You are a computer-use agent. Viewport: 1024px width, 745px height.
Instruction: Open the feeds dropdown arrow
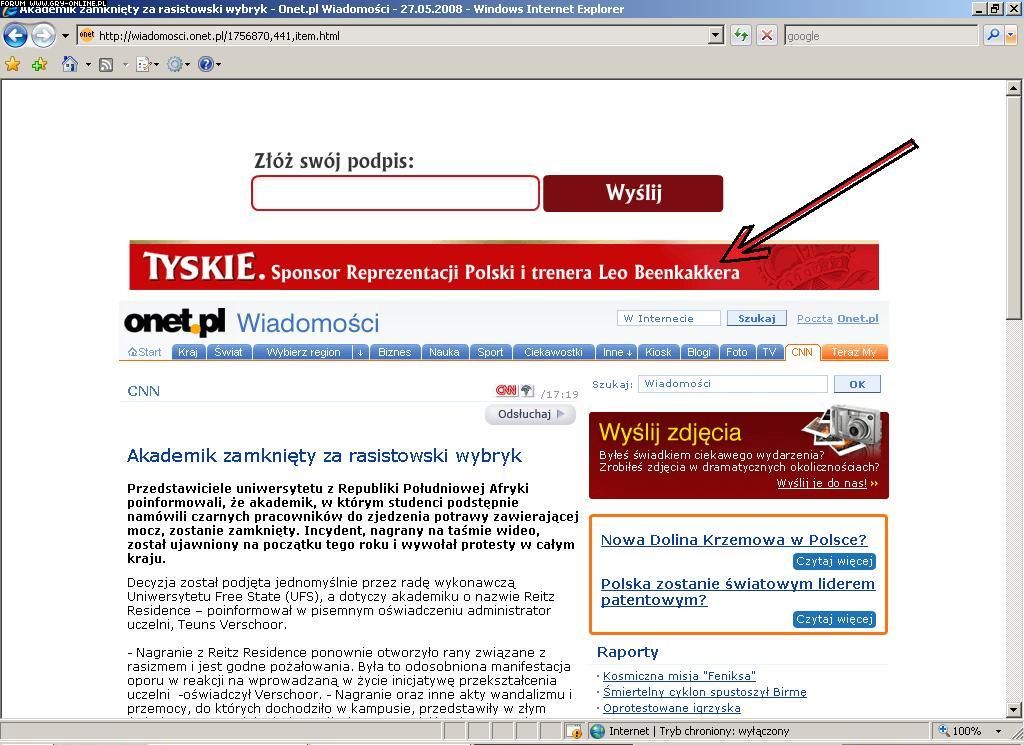125,65
